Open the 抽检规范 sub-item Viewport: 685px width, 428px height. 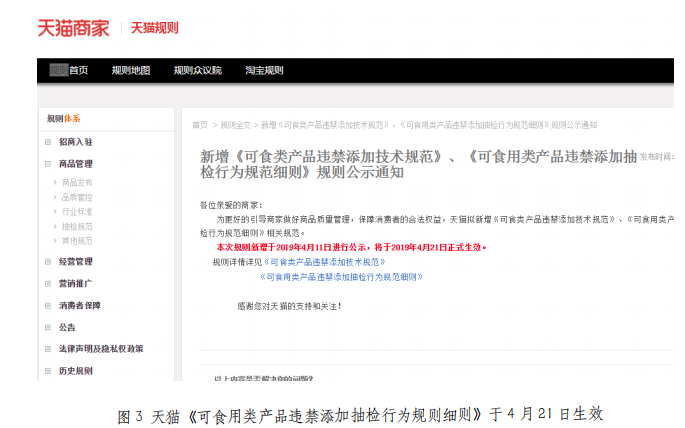click(x=77, y=226)
